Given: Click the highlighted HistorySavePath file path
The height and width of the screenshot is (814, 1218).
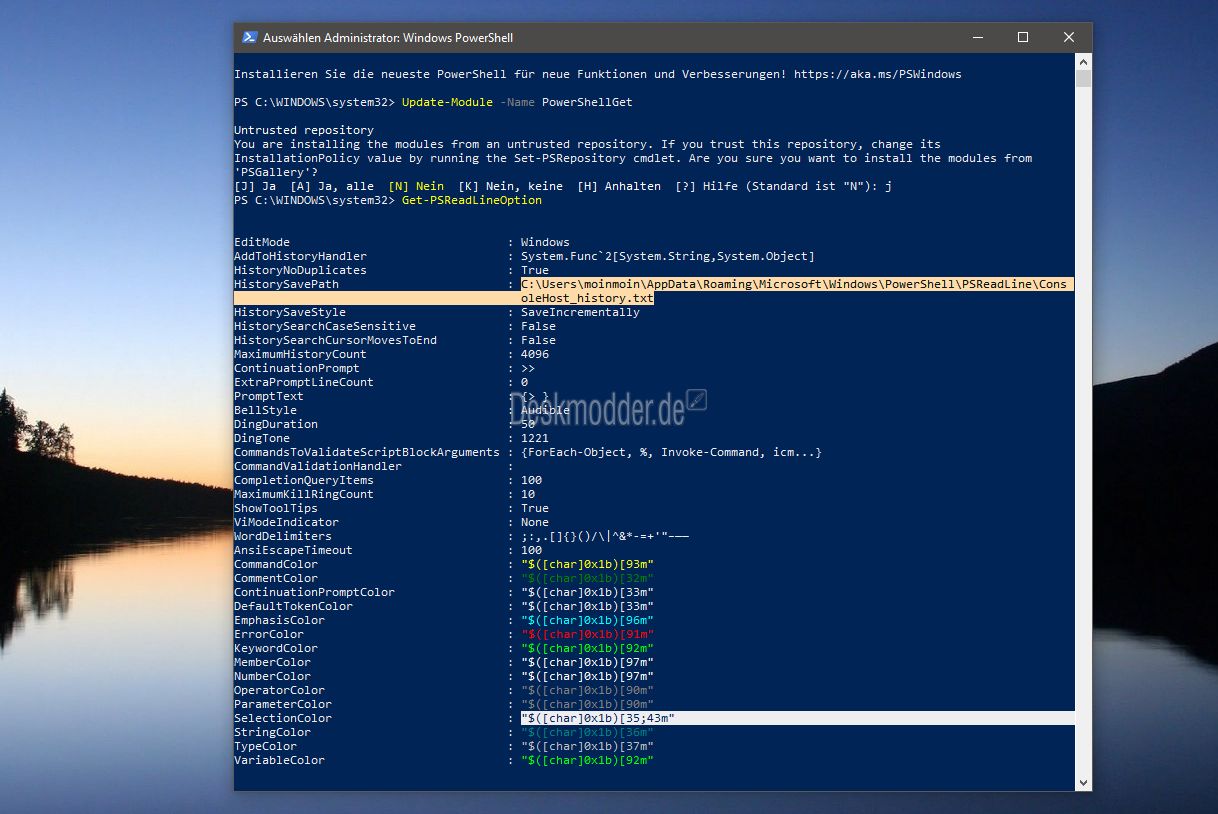Looking at the screenshot, I should pos(795,285).
